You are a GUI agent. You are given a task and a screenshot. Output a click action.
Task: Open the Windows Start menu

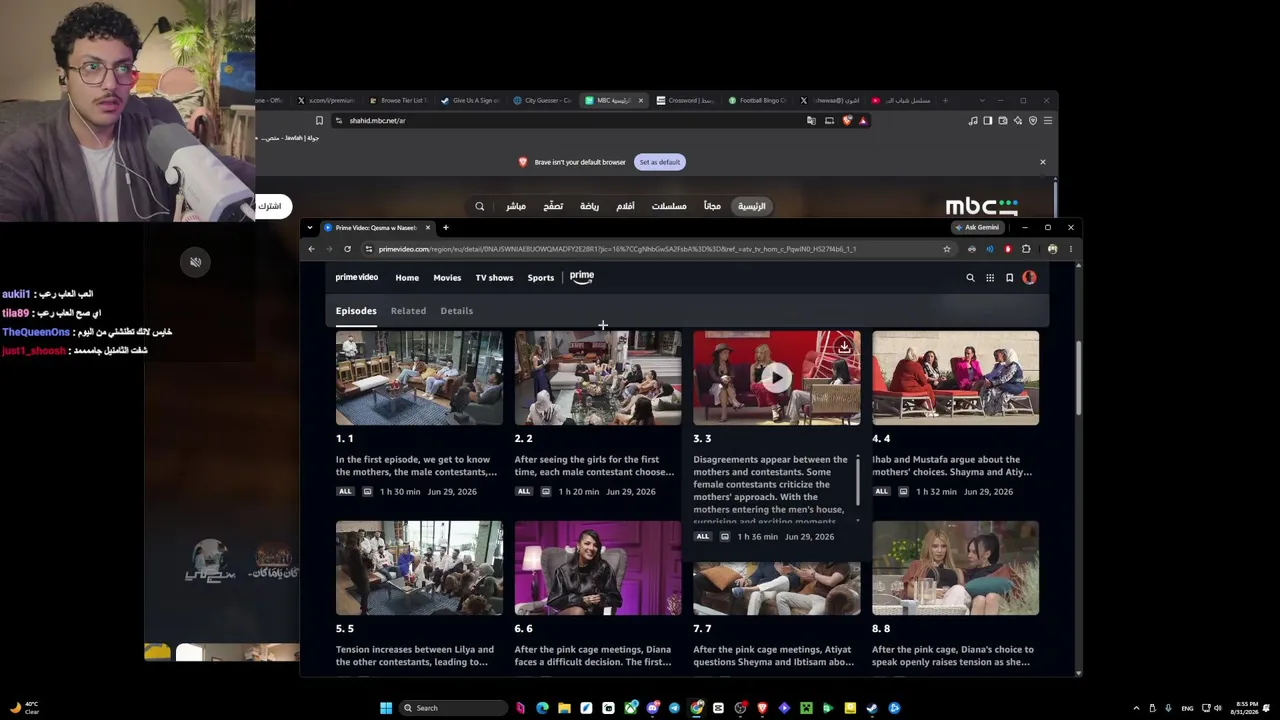[x=386, y=708]
